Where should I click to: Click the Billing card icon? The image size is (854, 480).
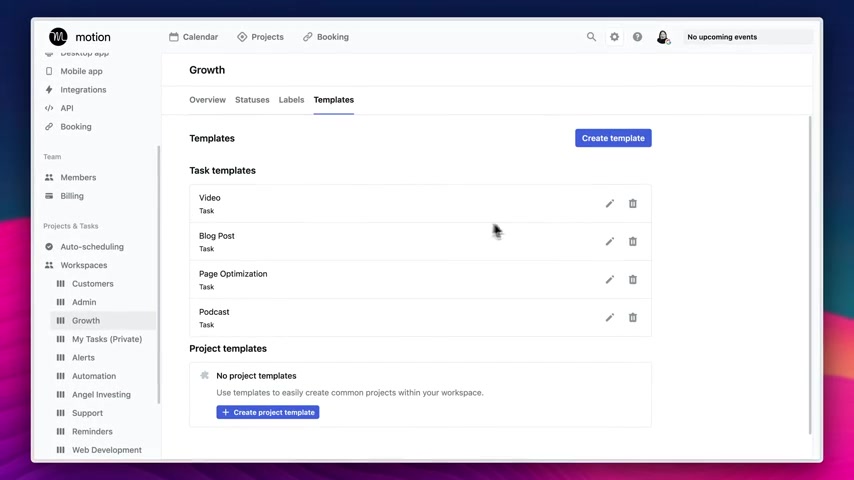point(49,196)
